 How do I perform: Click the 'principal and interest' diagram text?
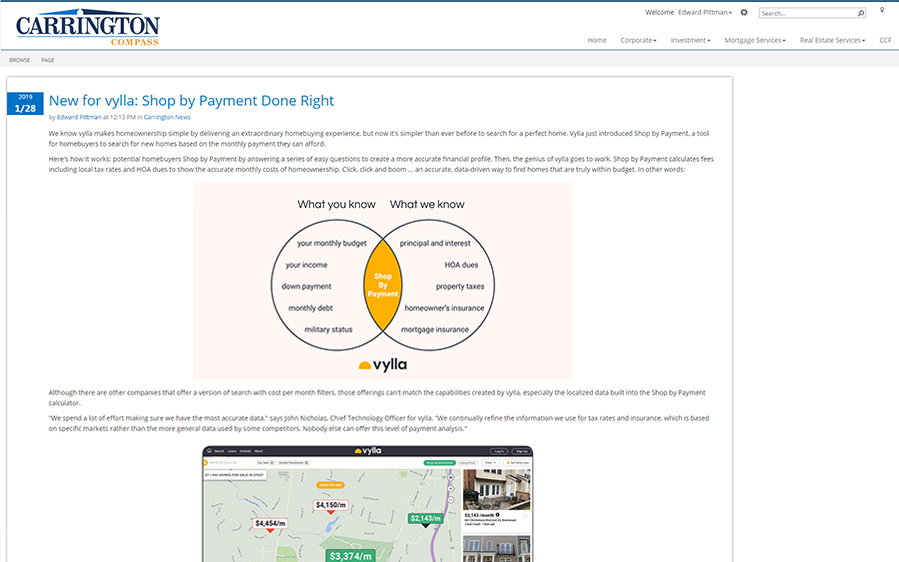[435, 243]
